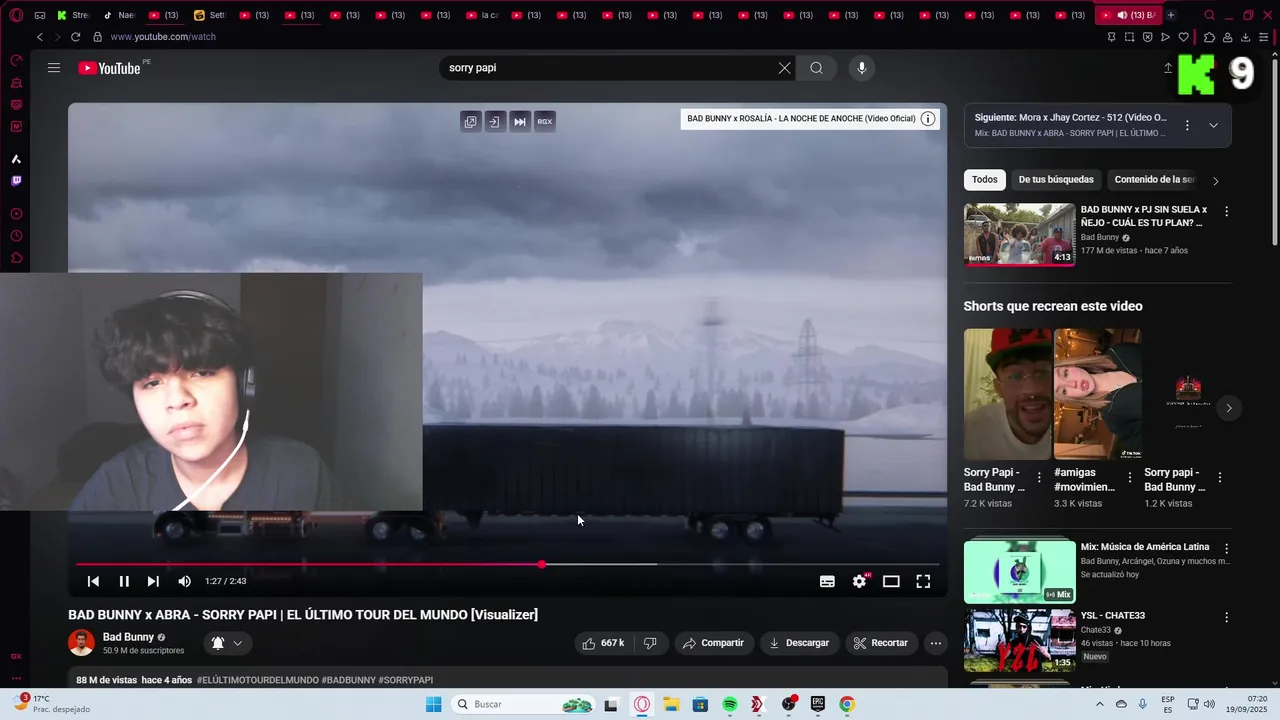This screenshot has width=1280, height=720.
Task: Show more filter chips arrow
Action: click(x=1215, y=181)
